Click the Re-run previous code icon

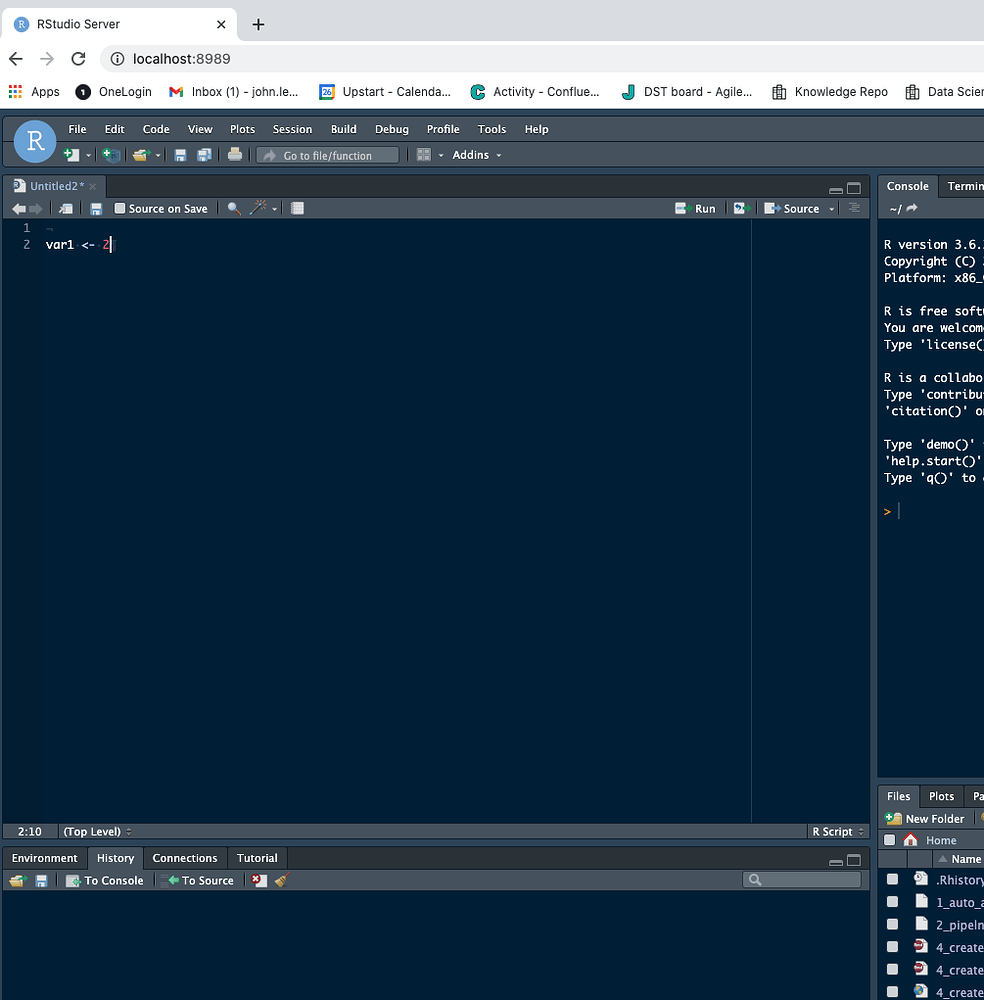[x=741, y=208]
